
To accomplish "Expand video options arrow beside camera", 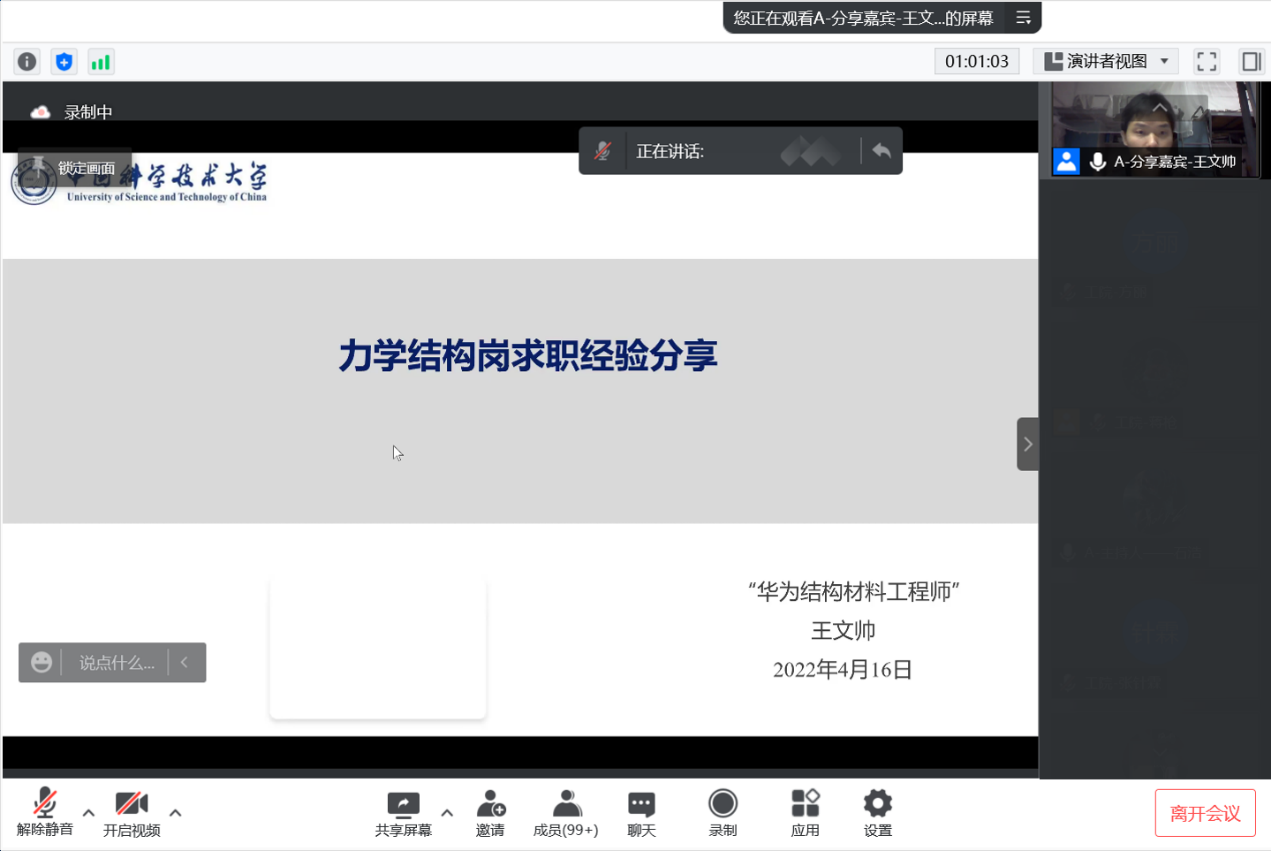I will pyautogui.click(x=175, y=813).
